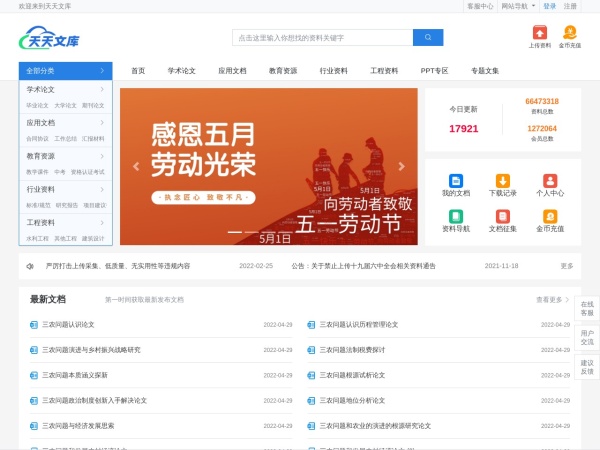This screenshot has height=450, width=600.
Task: Open 下载记录 download history icon
Action: coord(503,184)
